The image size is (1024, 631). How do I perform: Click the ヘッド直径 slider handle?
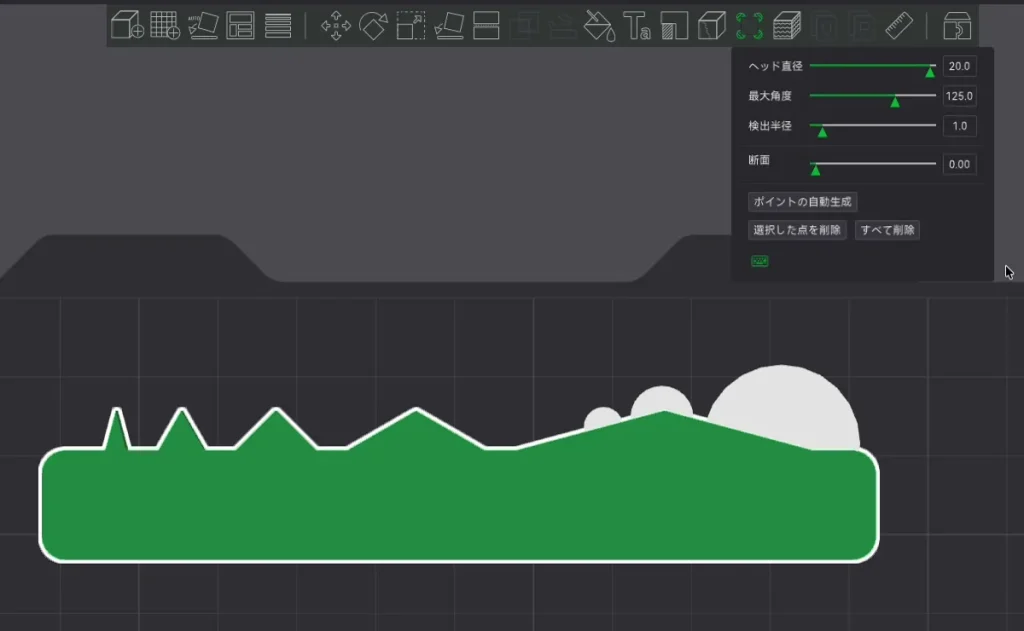[x=930, y=72]
